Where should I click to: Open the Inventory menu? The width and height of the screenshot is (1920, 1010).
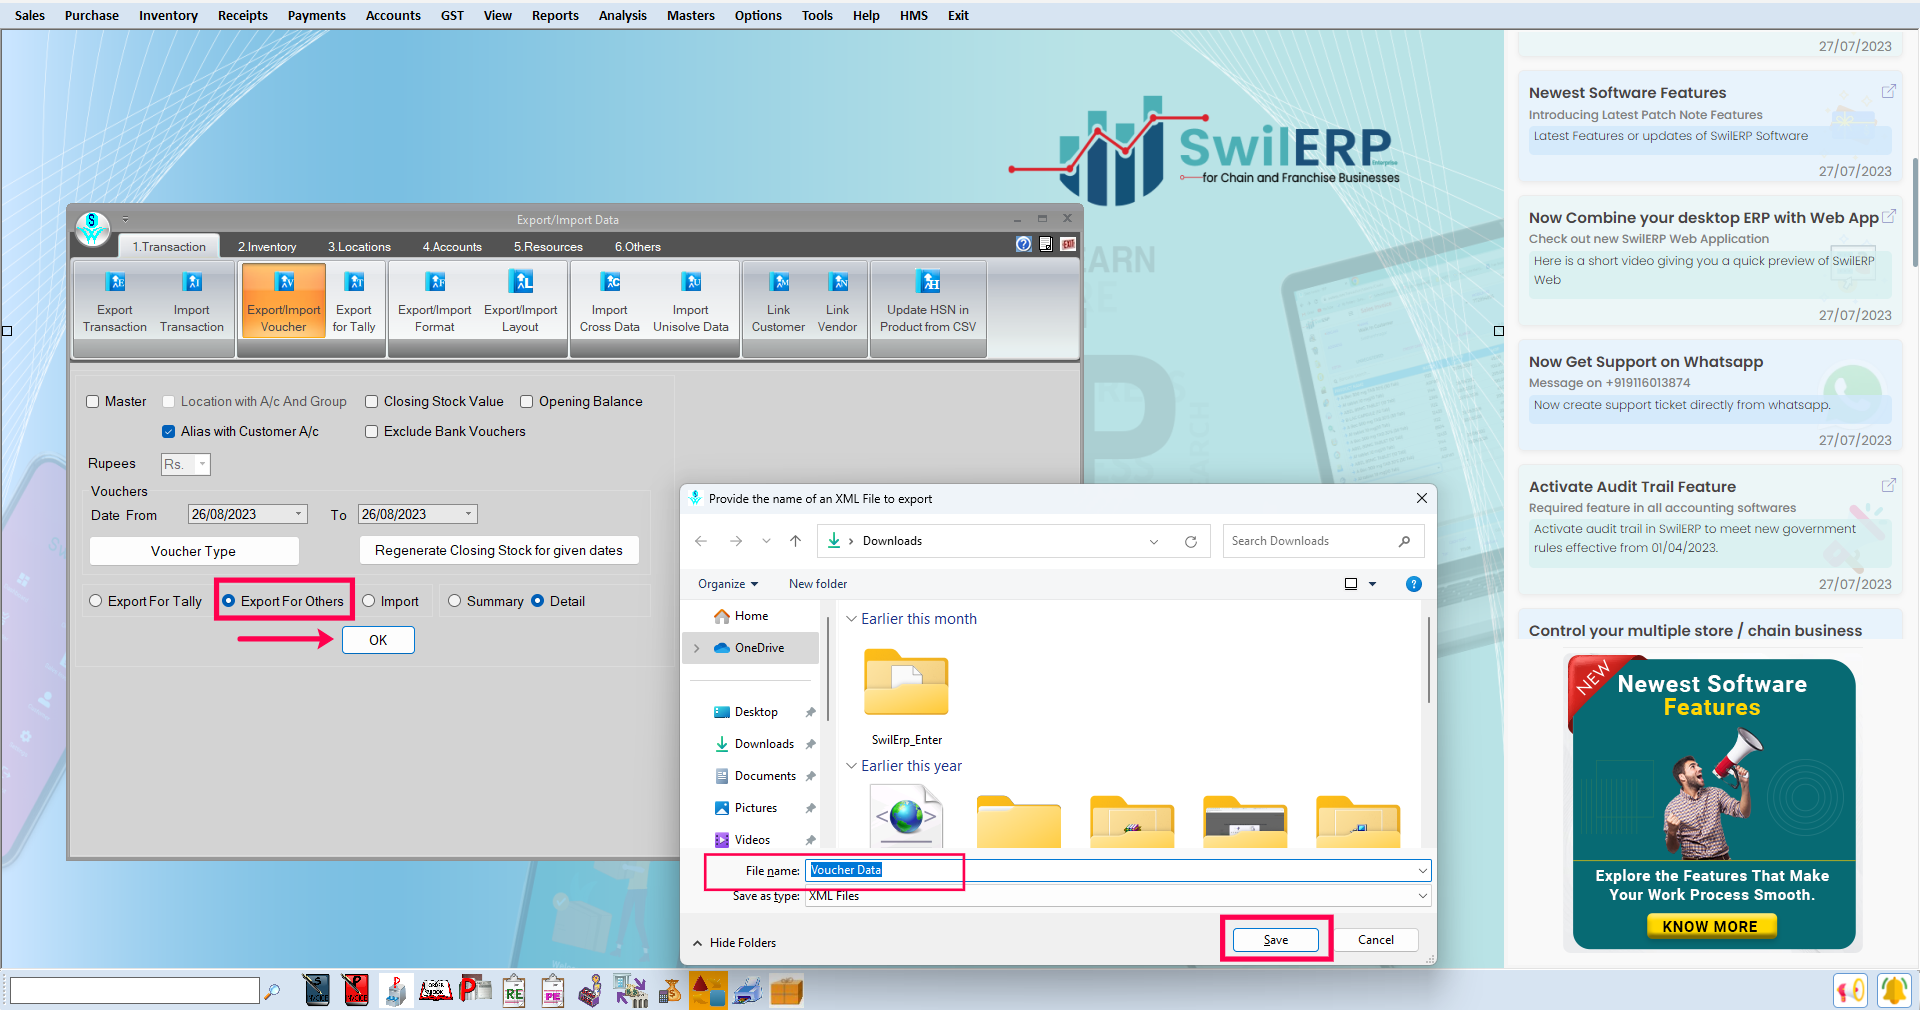coord(168,15)
